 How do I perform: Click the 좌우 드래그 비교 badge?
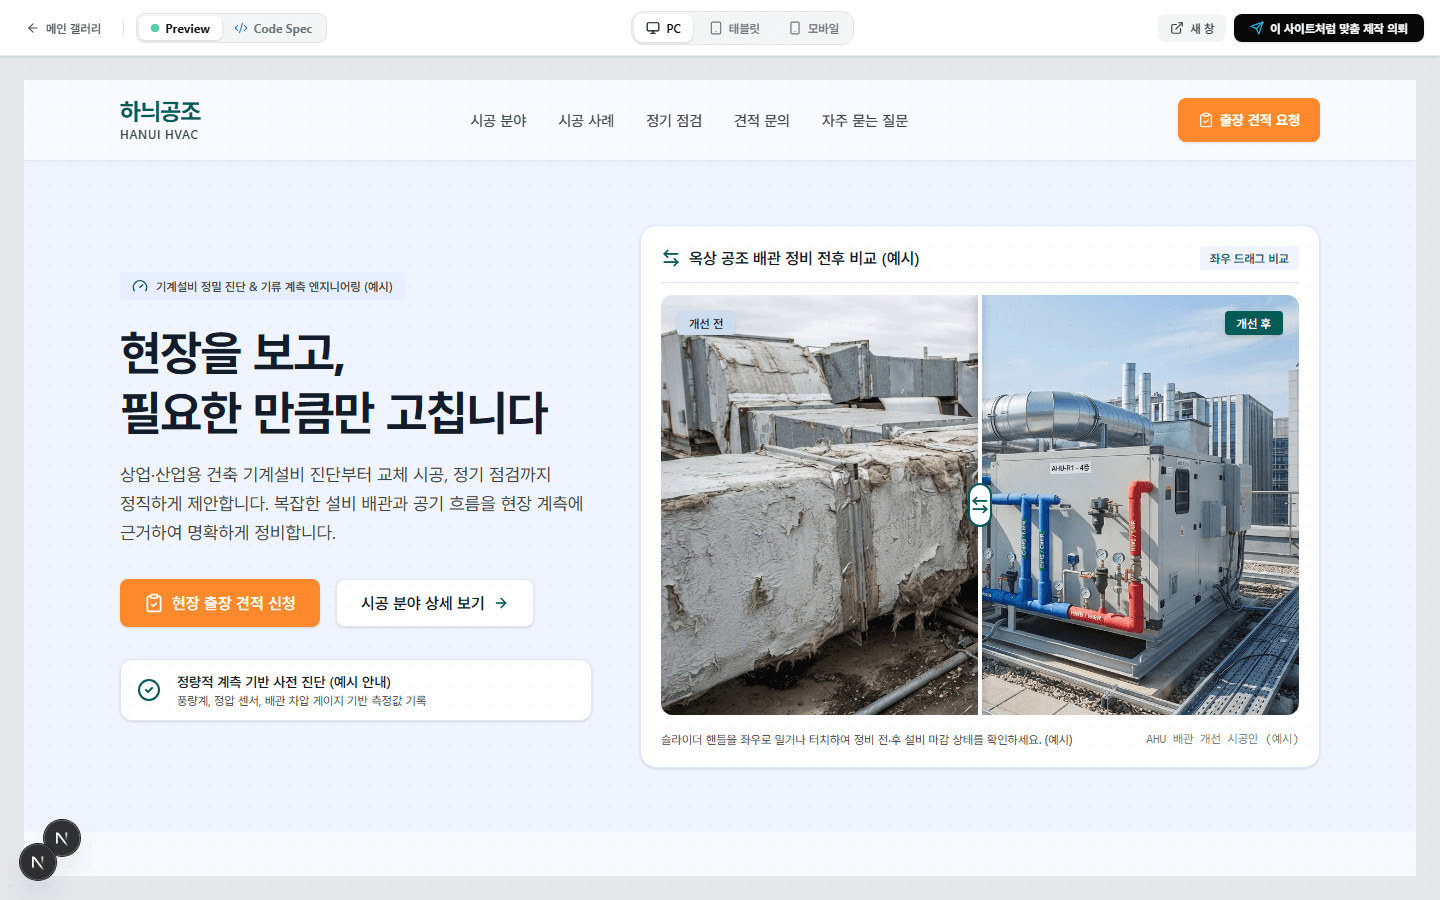click(x=1249, y=258)
